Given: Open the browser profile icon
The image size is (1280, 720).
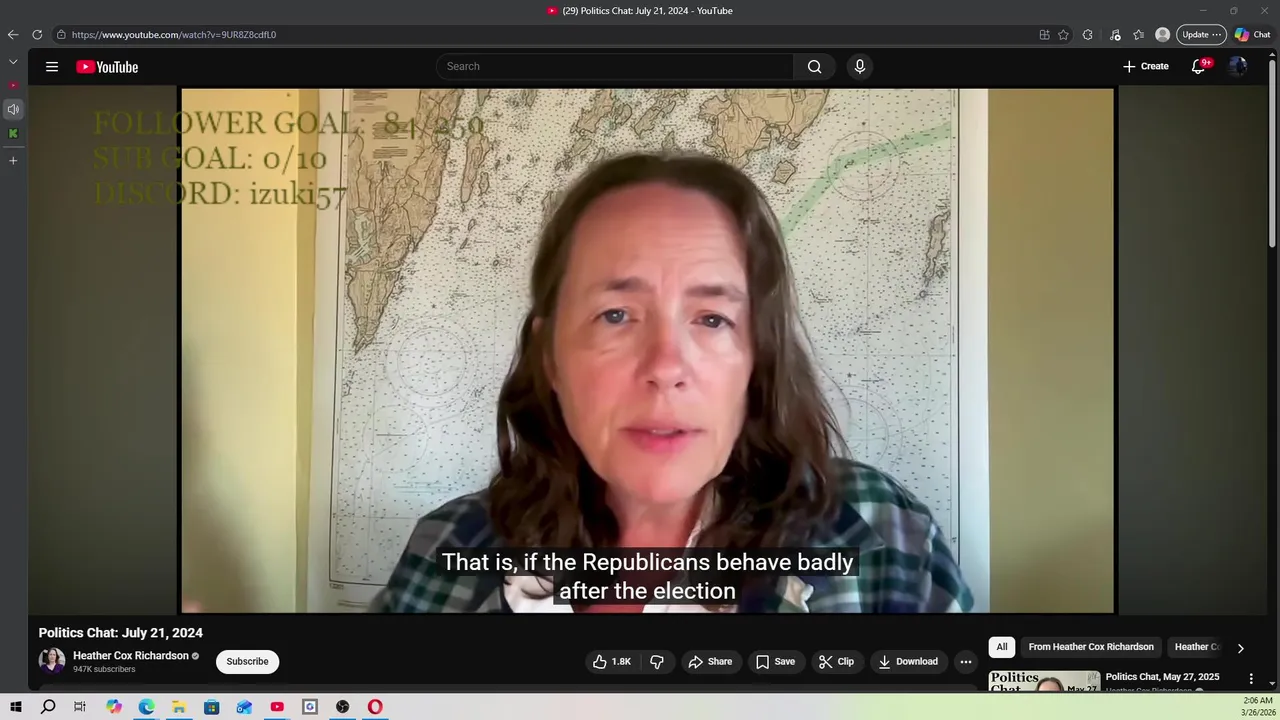Looking at the screenshot, I should [x=1162, y=34].
